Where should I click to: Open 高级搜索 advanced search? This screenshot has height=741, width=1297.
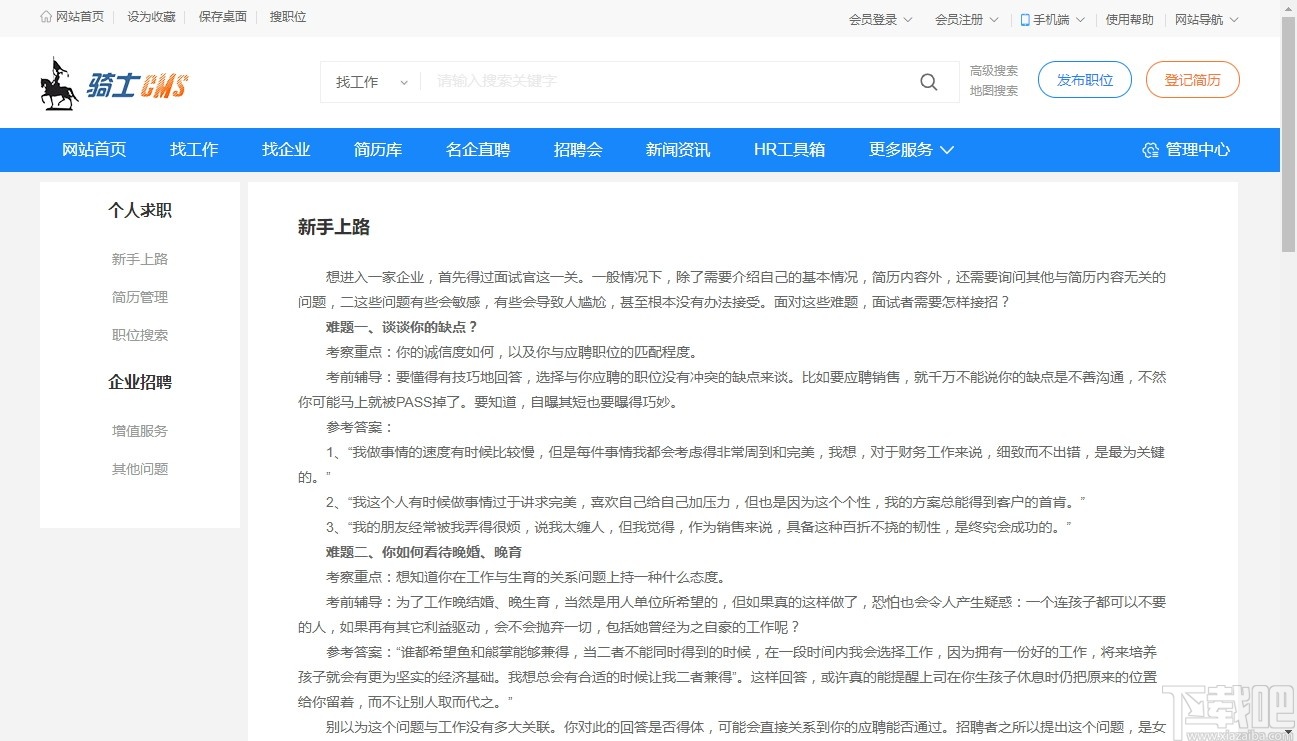coord(992,70)
